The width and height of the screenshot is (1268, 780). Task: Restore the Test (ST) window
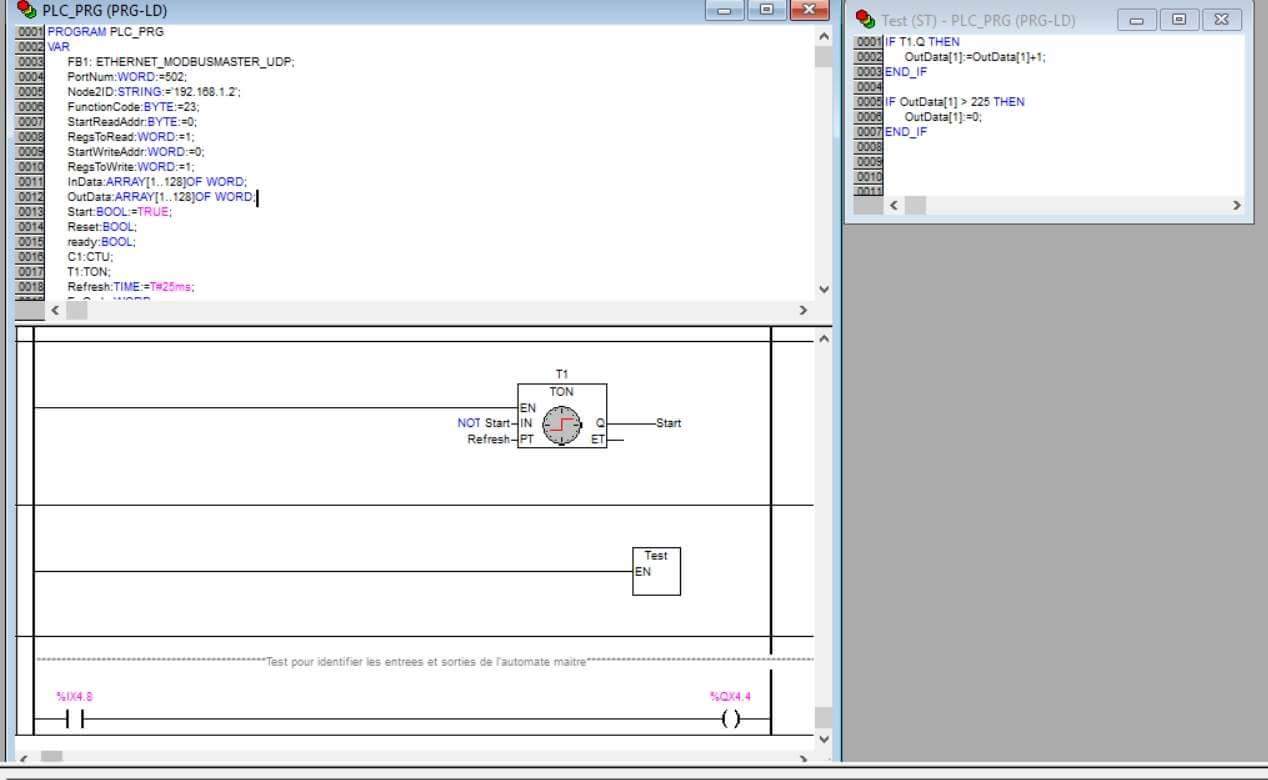tap(1179, 19)
